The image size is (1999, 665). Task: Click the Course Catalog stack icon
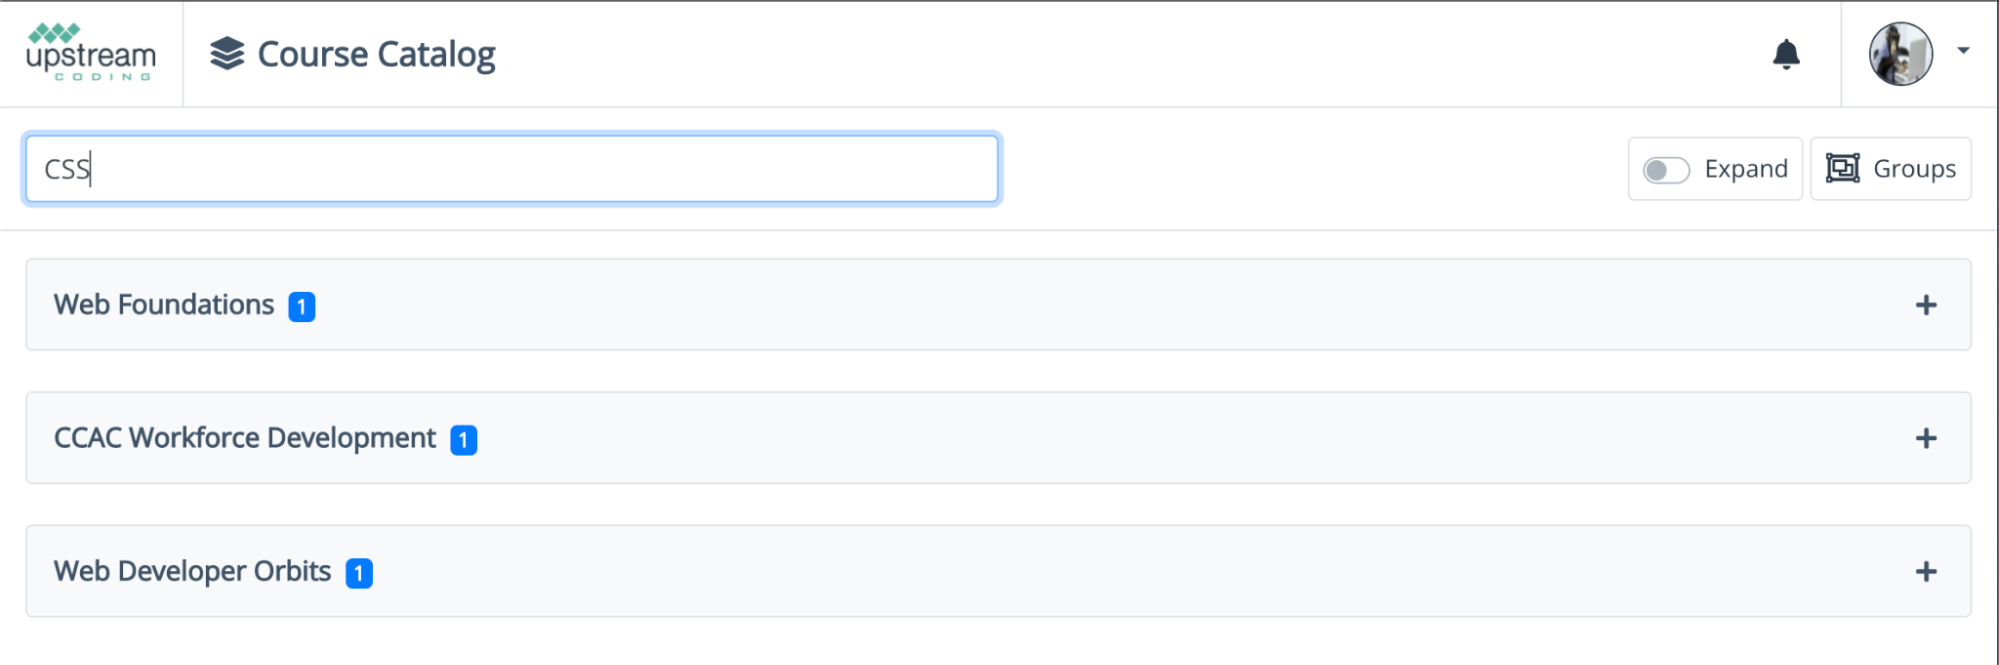tap(227, 54)
